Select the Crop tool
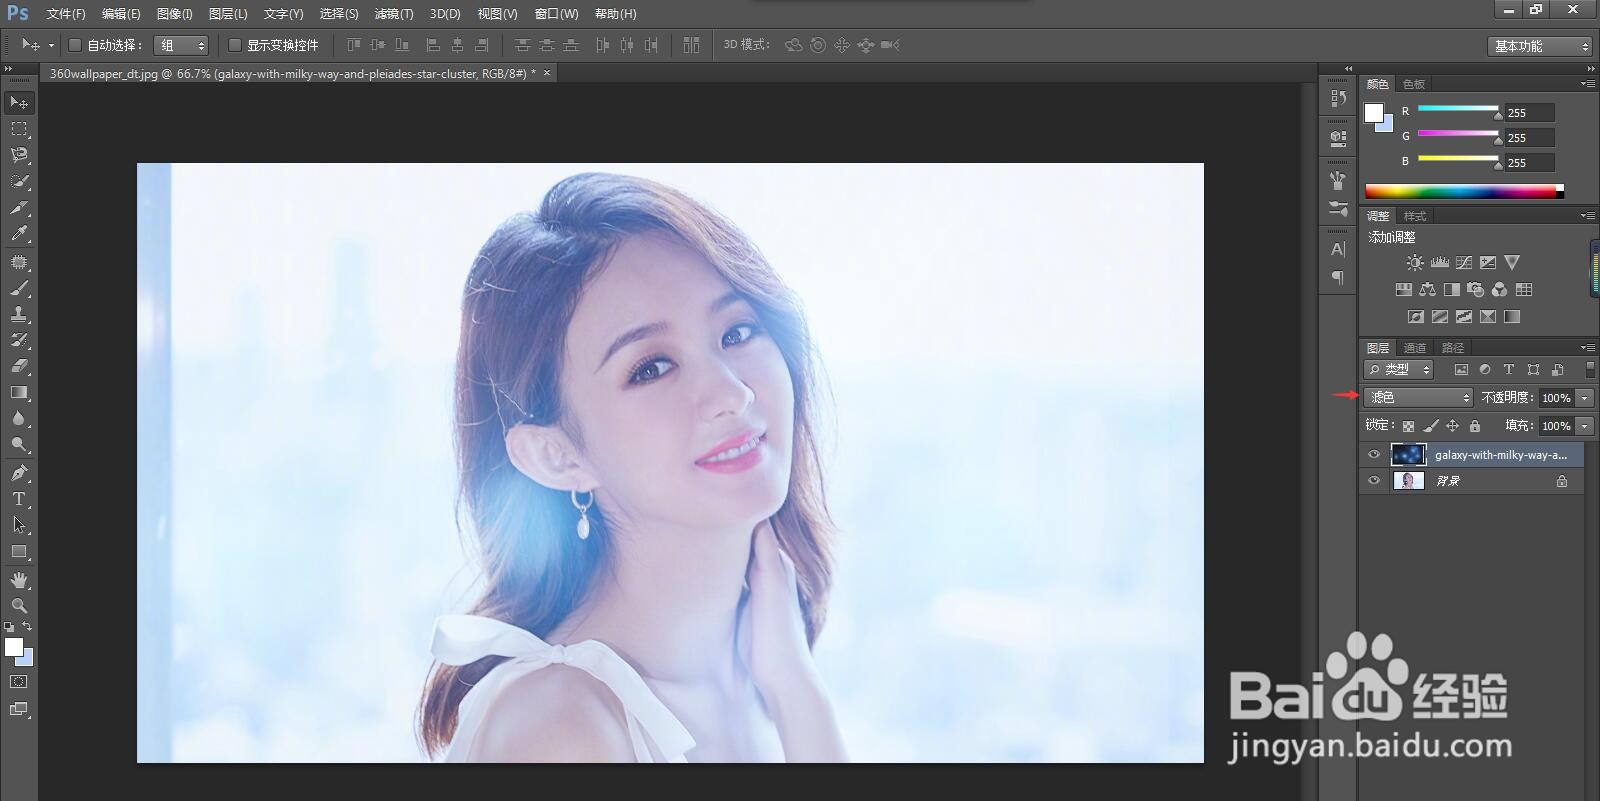1600x801 pixels. click(x=19, y=208)
